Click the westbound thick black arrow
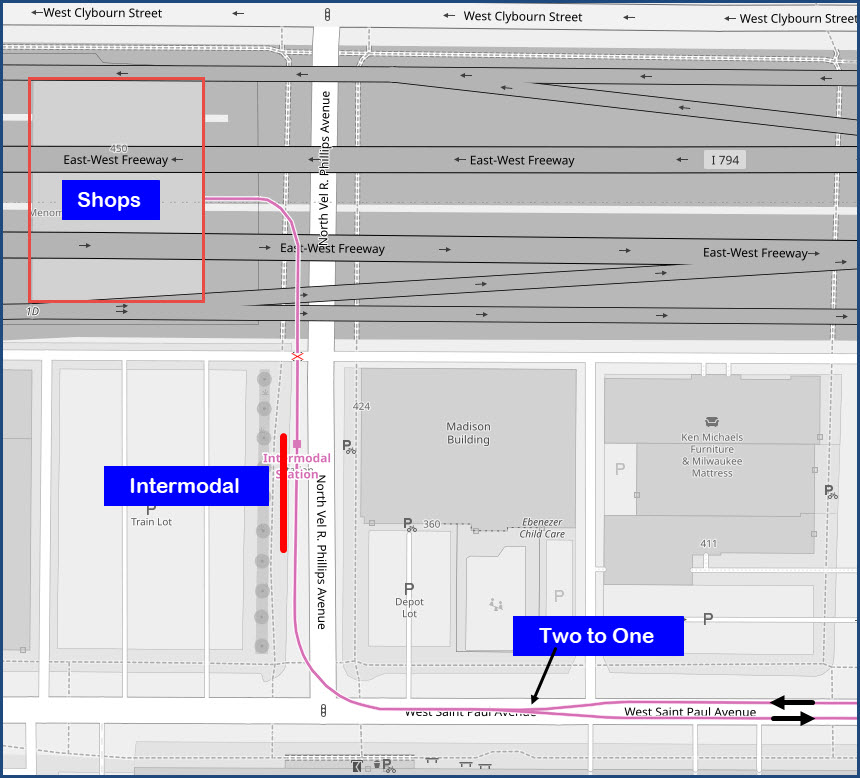This screenshot has width=860, height=778. coord(791,703)
